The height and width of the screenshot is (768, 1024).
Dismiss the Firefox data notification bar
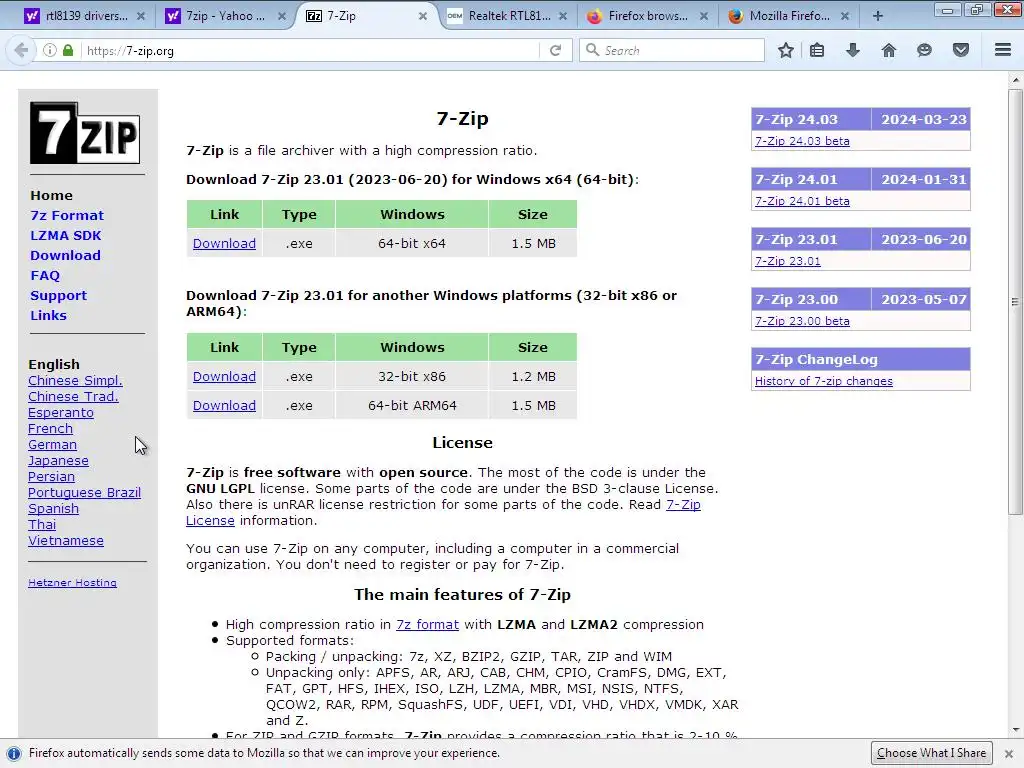(x=1008, y=754)
